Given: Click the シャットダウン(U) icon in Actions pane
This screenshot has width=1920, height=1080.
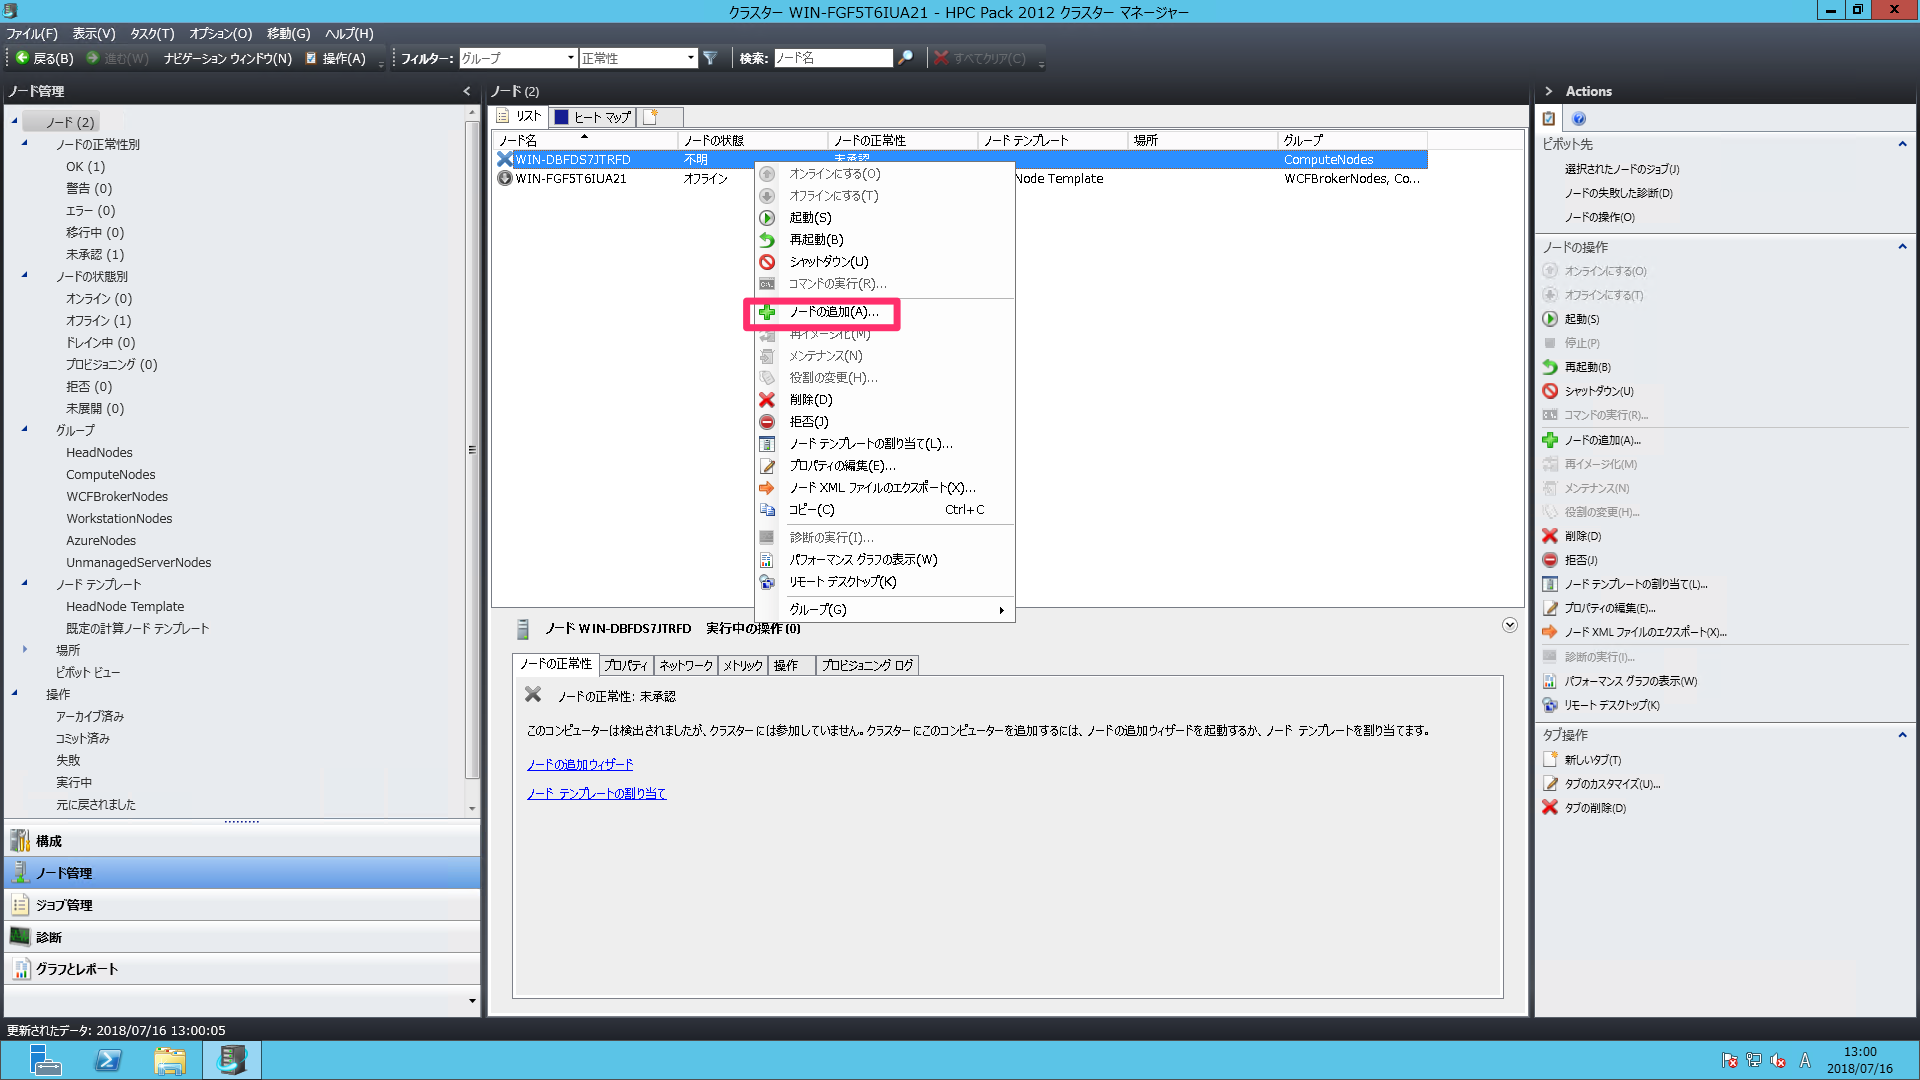Looking at the screenshot, I should 1550,391.
